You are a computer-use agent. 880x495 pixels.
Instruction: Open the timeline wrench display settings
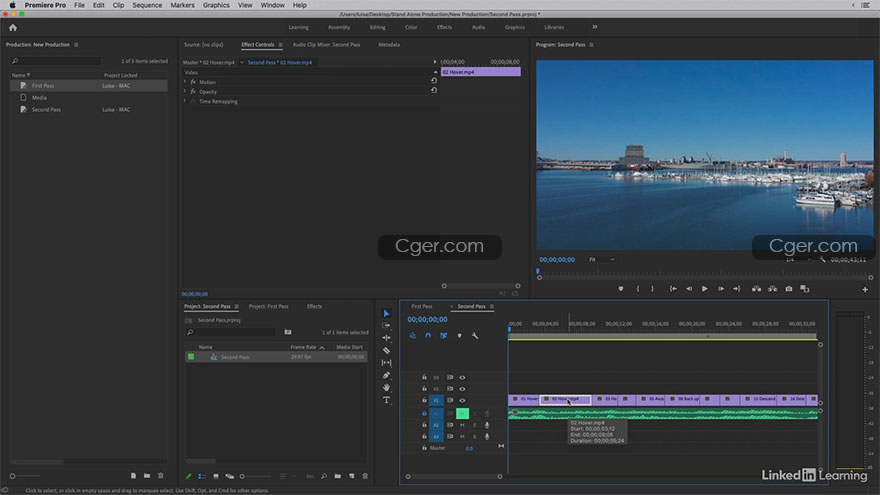click(x=475, y=336)
